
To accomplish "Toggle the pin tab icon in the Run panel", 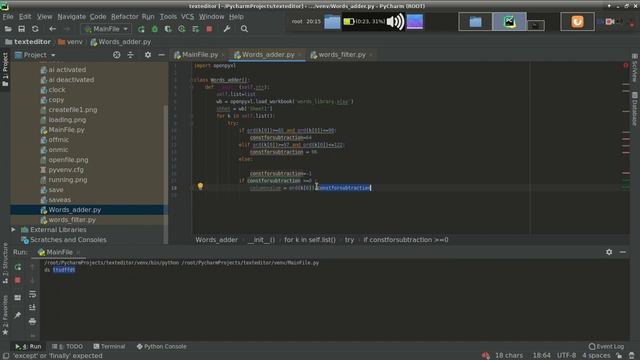I will coord(18,315).
